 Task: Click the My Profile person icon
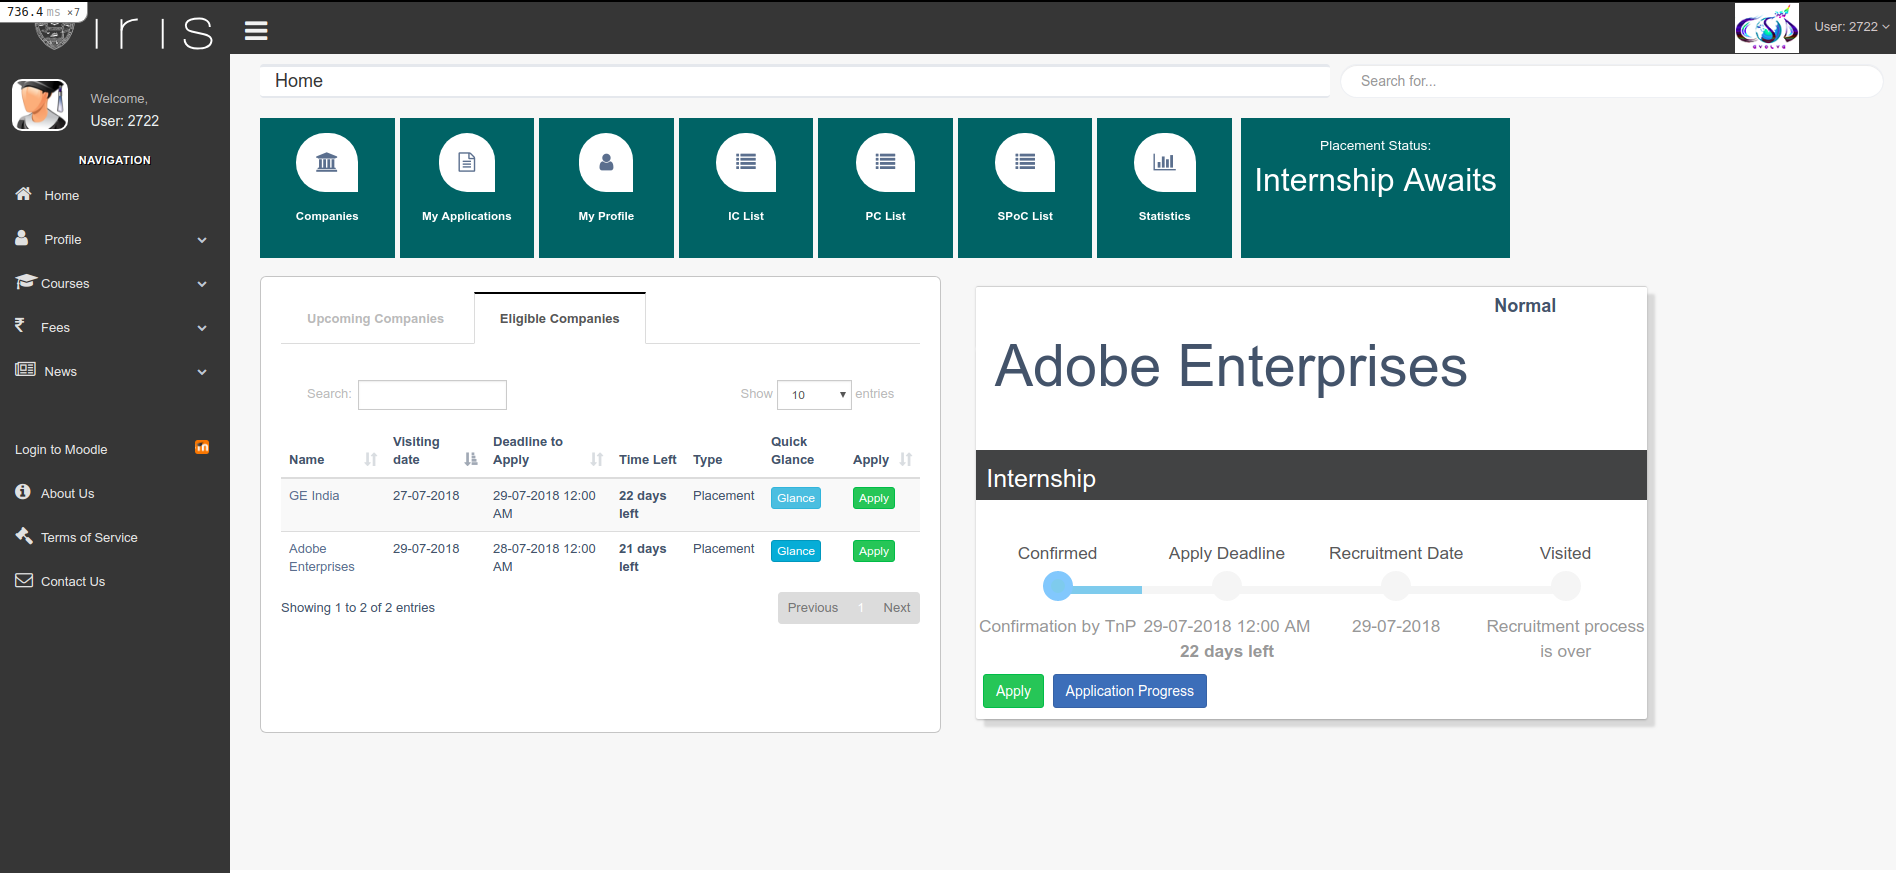pyautogui.click(x=606, y=163)
